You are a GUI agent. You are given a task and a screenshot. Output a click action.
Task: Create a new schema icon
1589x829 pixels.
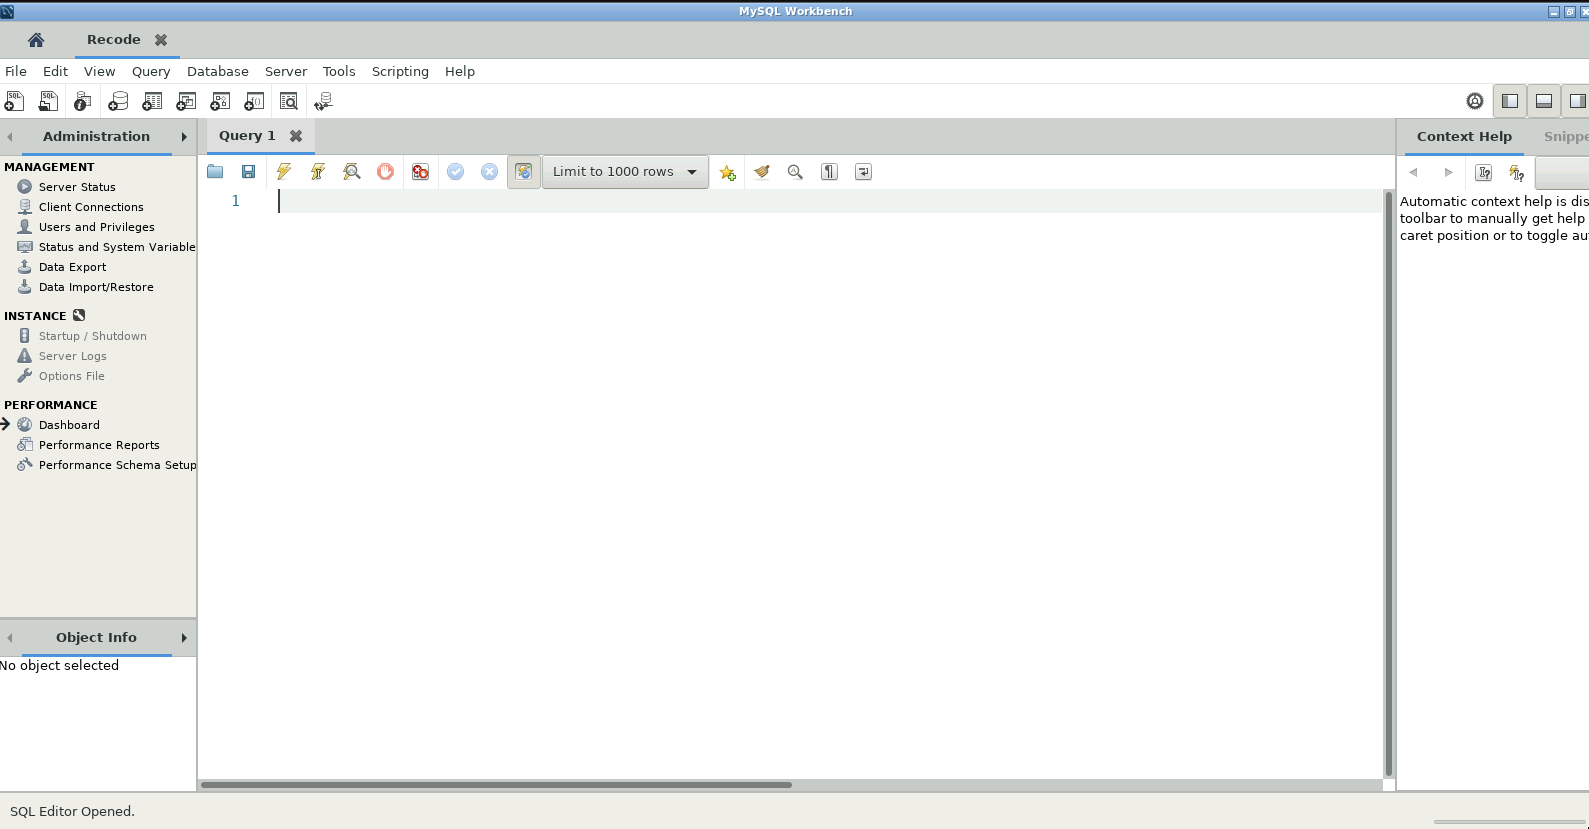[x=118, y=101]
